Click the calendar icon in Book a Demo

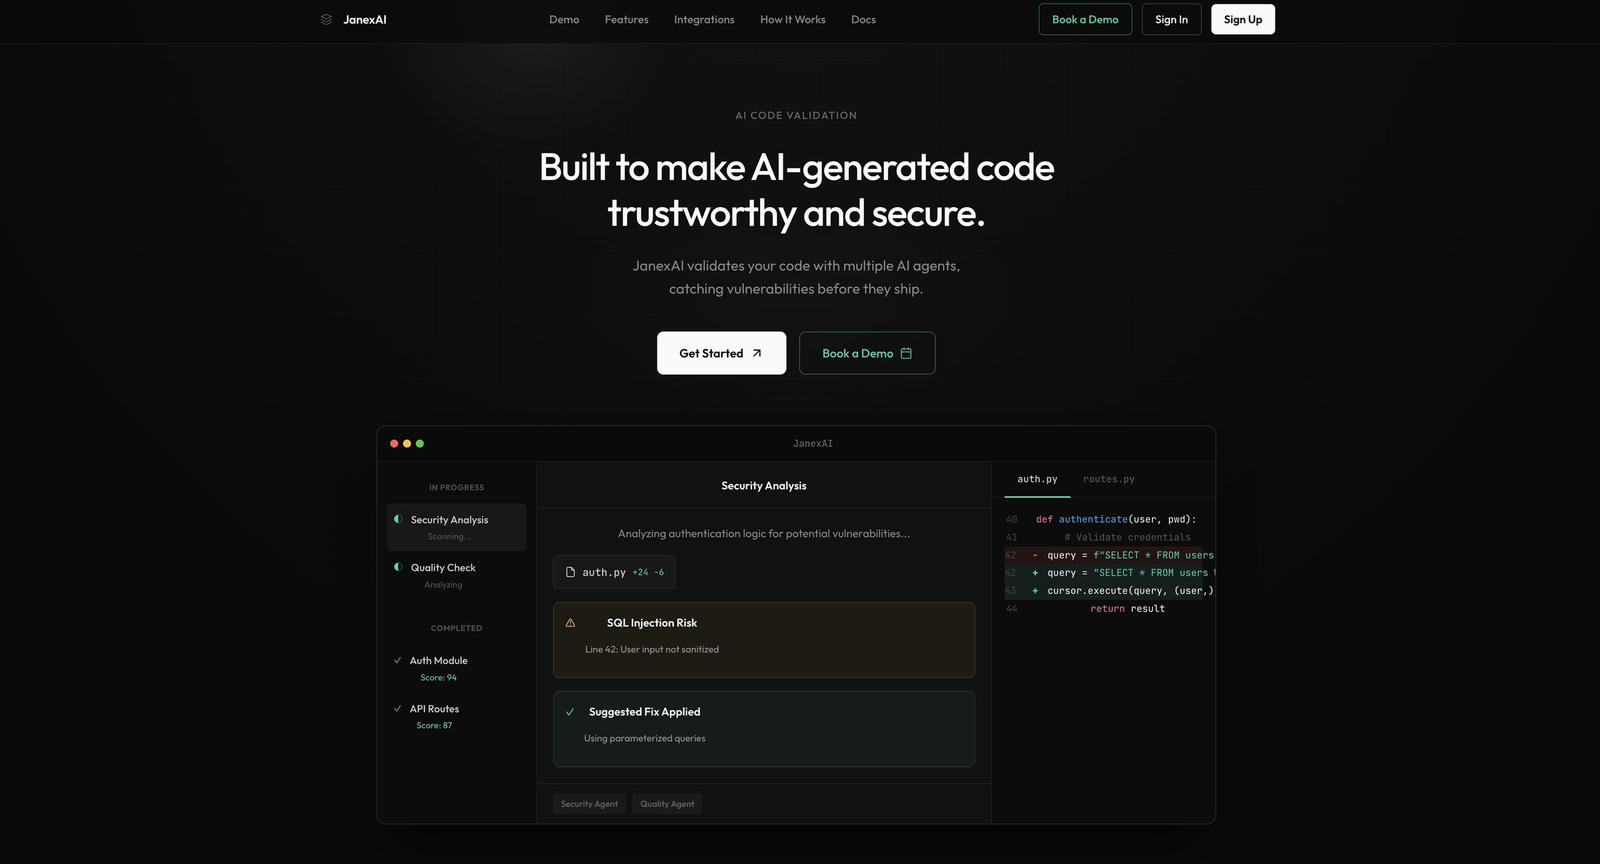pyautogui.click(x=906, y=353)
